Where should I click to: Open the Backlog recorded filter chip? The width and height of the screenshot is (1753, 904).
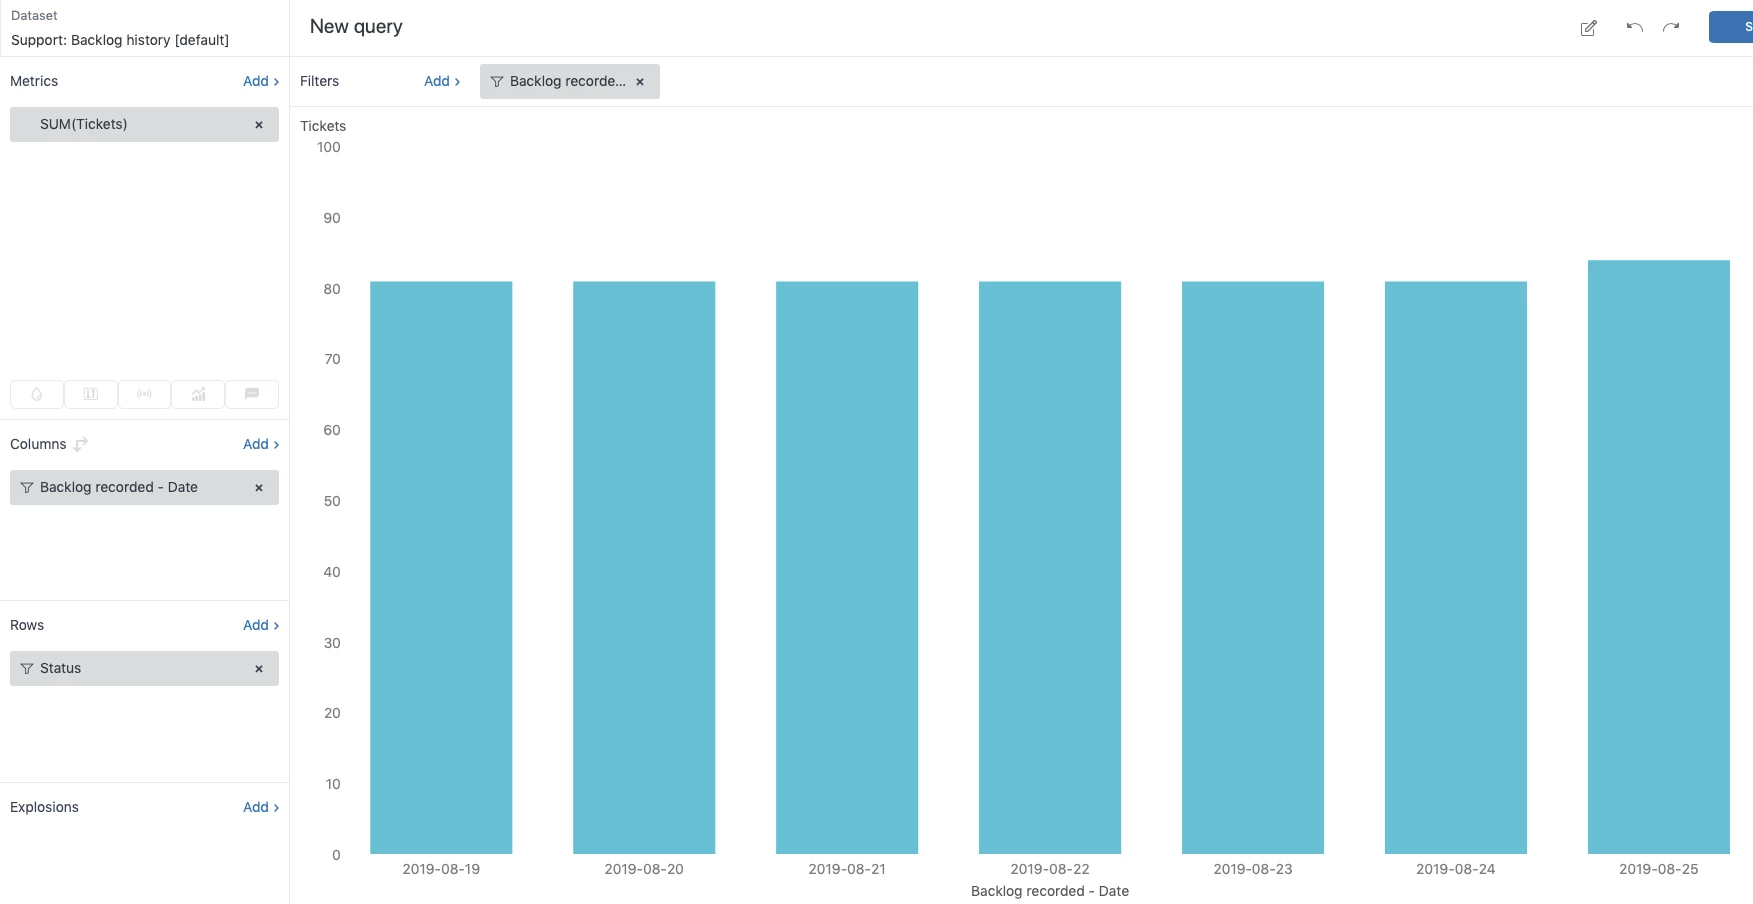point(570,82)
